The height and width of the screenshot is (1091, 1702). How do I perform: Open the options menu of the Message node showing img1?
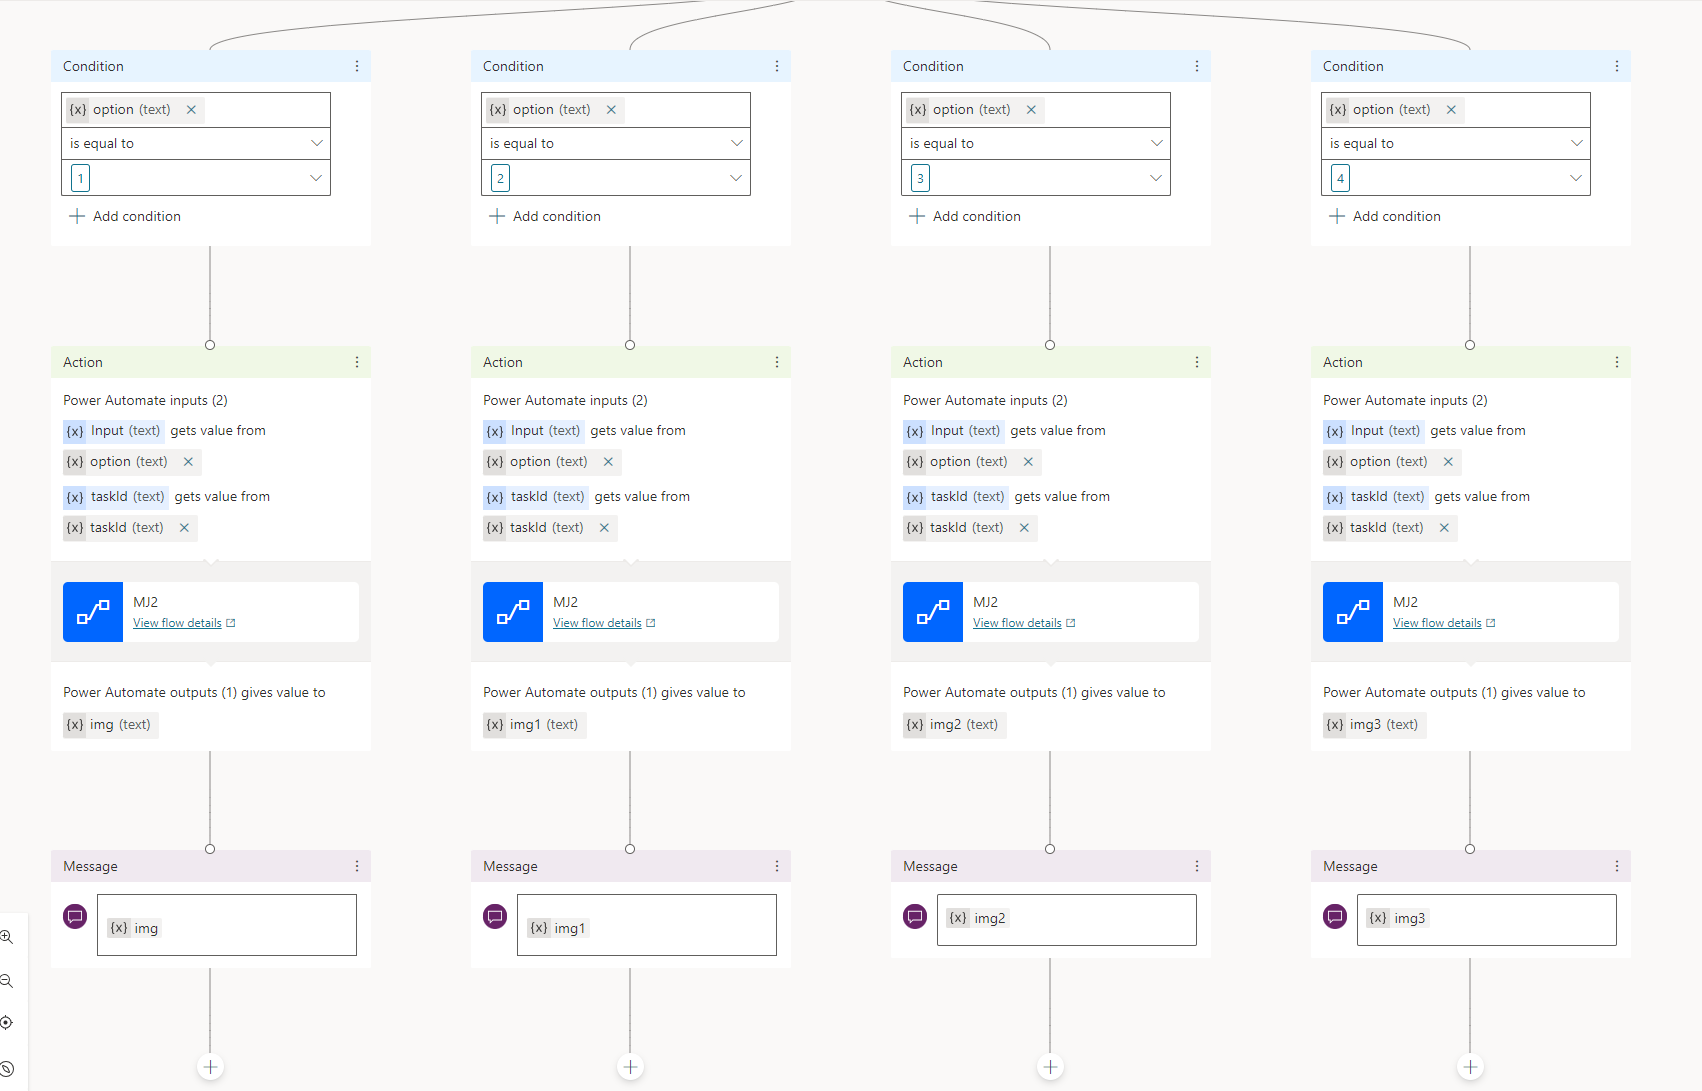point(777,866)
